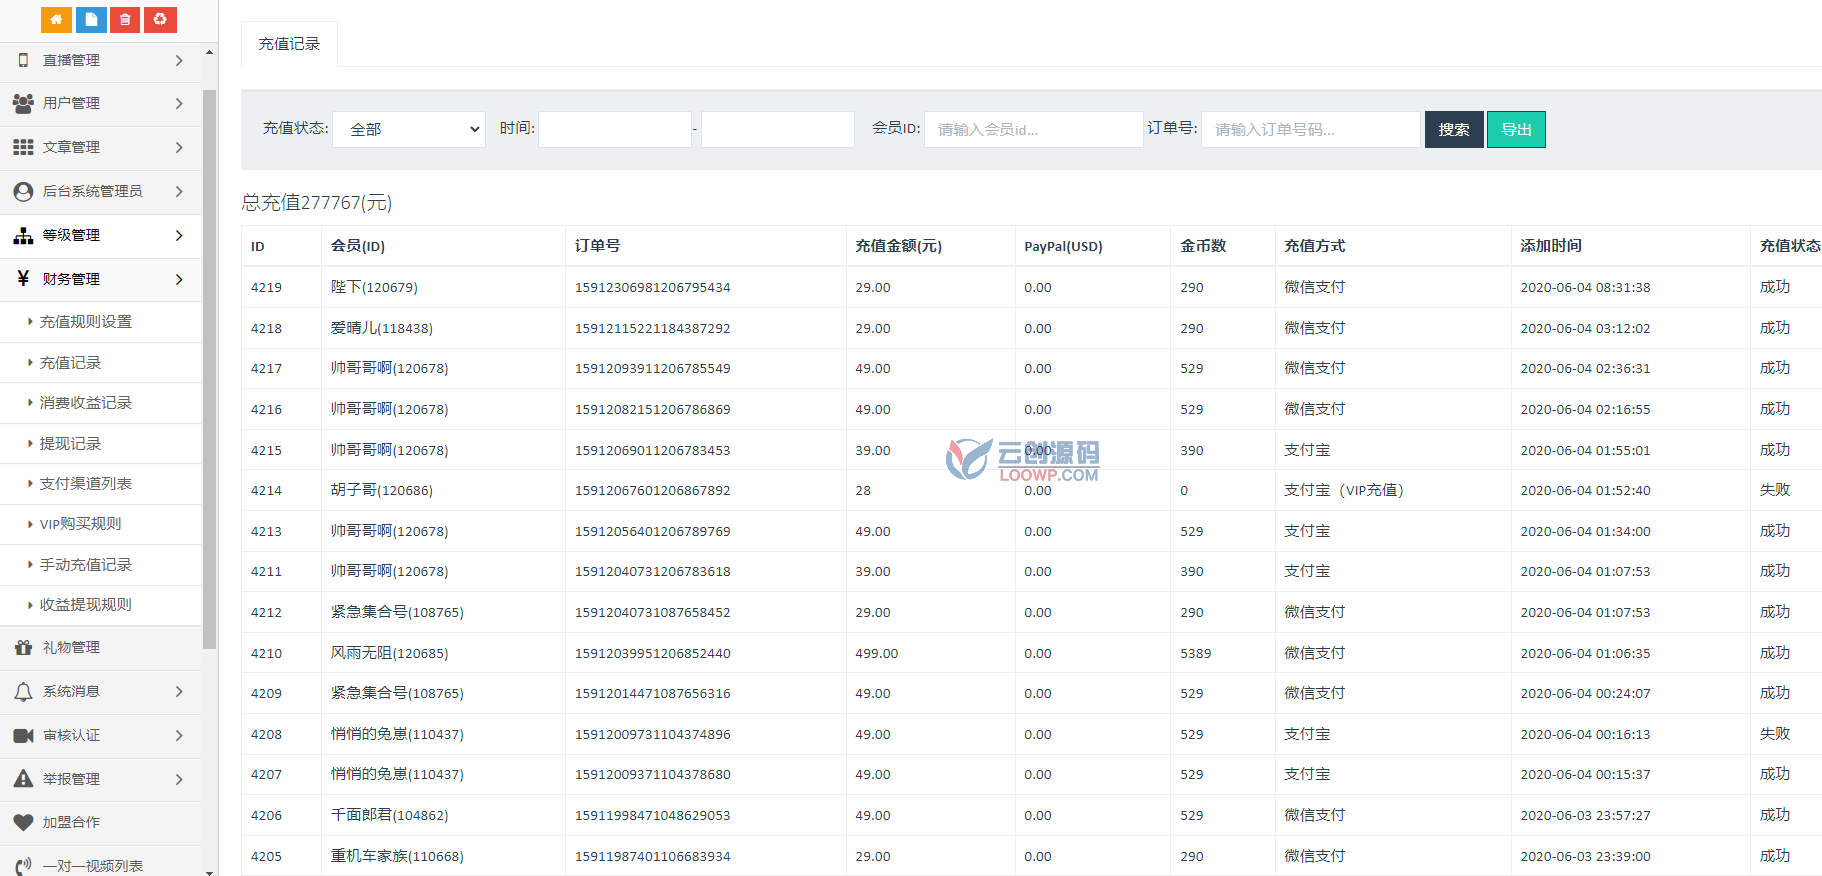
Task: Open VIP购买规则 submenu item
Action: (80, 523)
